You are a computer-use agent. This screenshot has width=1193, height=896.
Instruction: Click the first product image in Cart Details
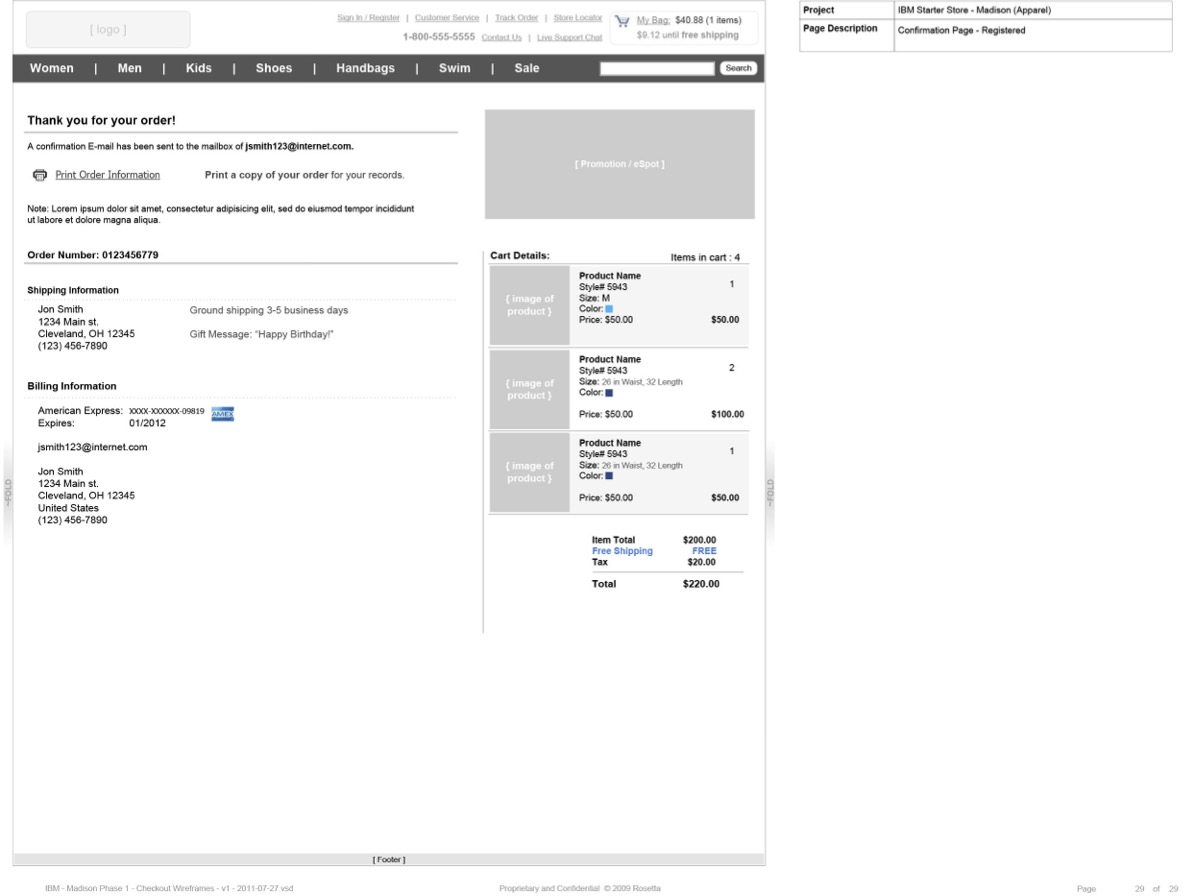[530, 305]
